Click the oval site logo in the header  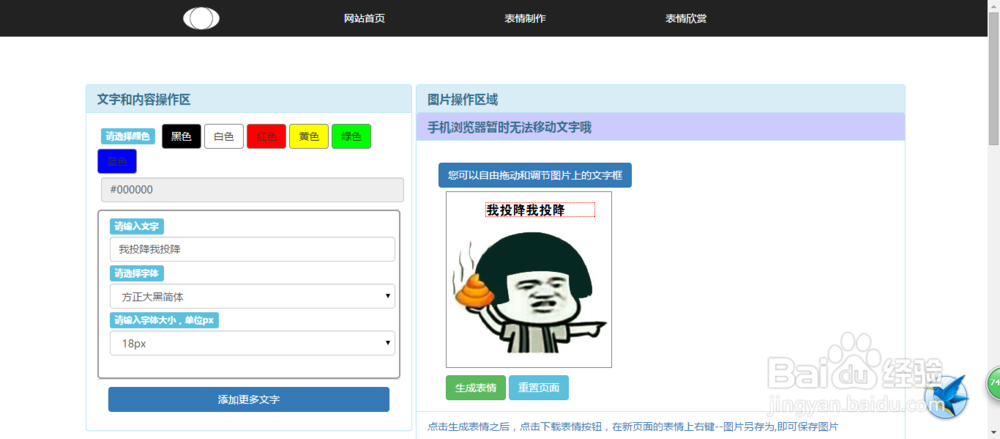pos(202,19)
